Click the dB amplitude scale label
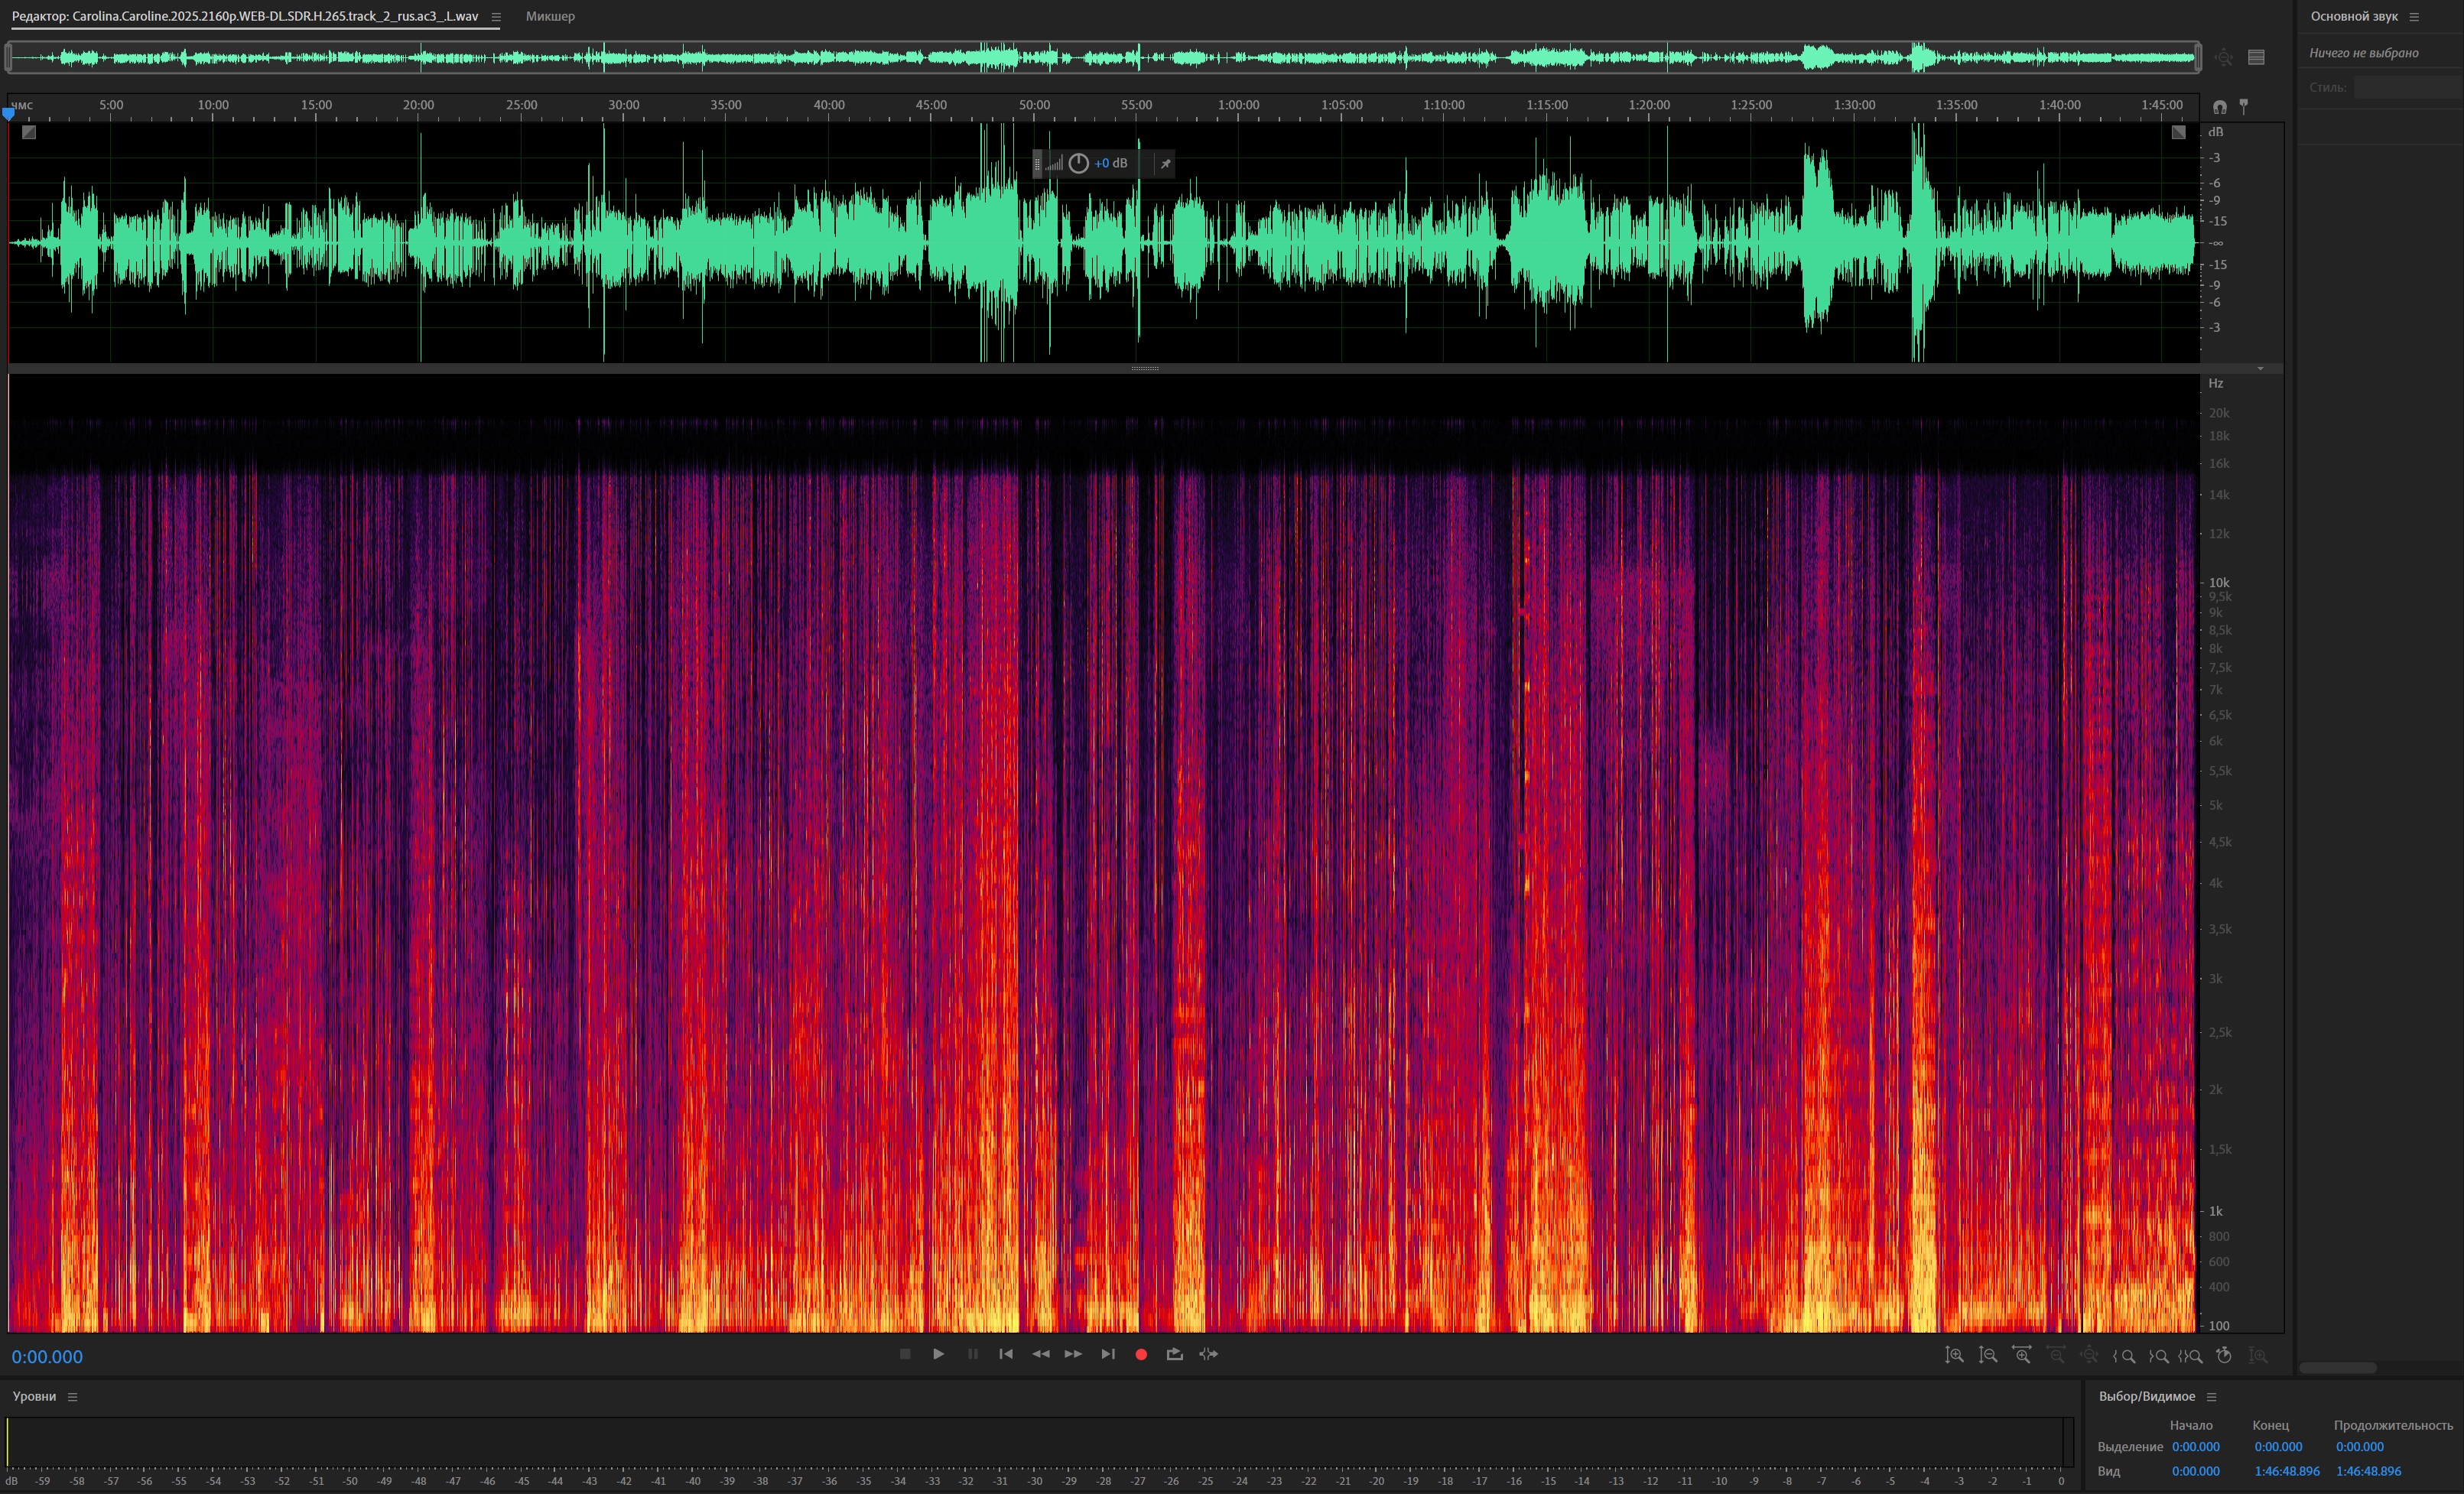This screenshot has width=2464, height=1494. (x=2216, y=132)
